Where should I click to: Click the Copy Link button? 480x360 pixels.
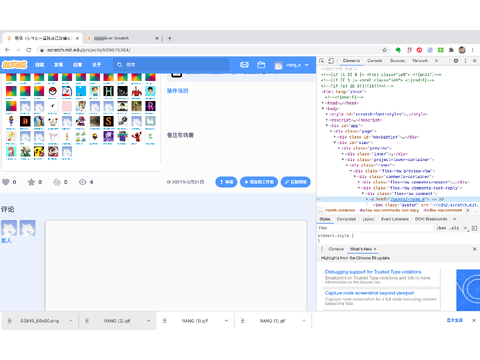coord(296,182)
